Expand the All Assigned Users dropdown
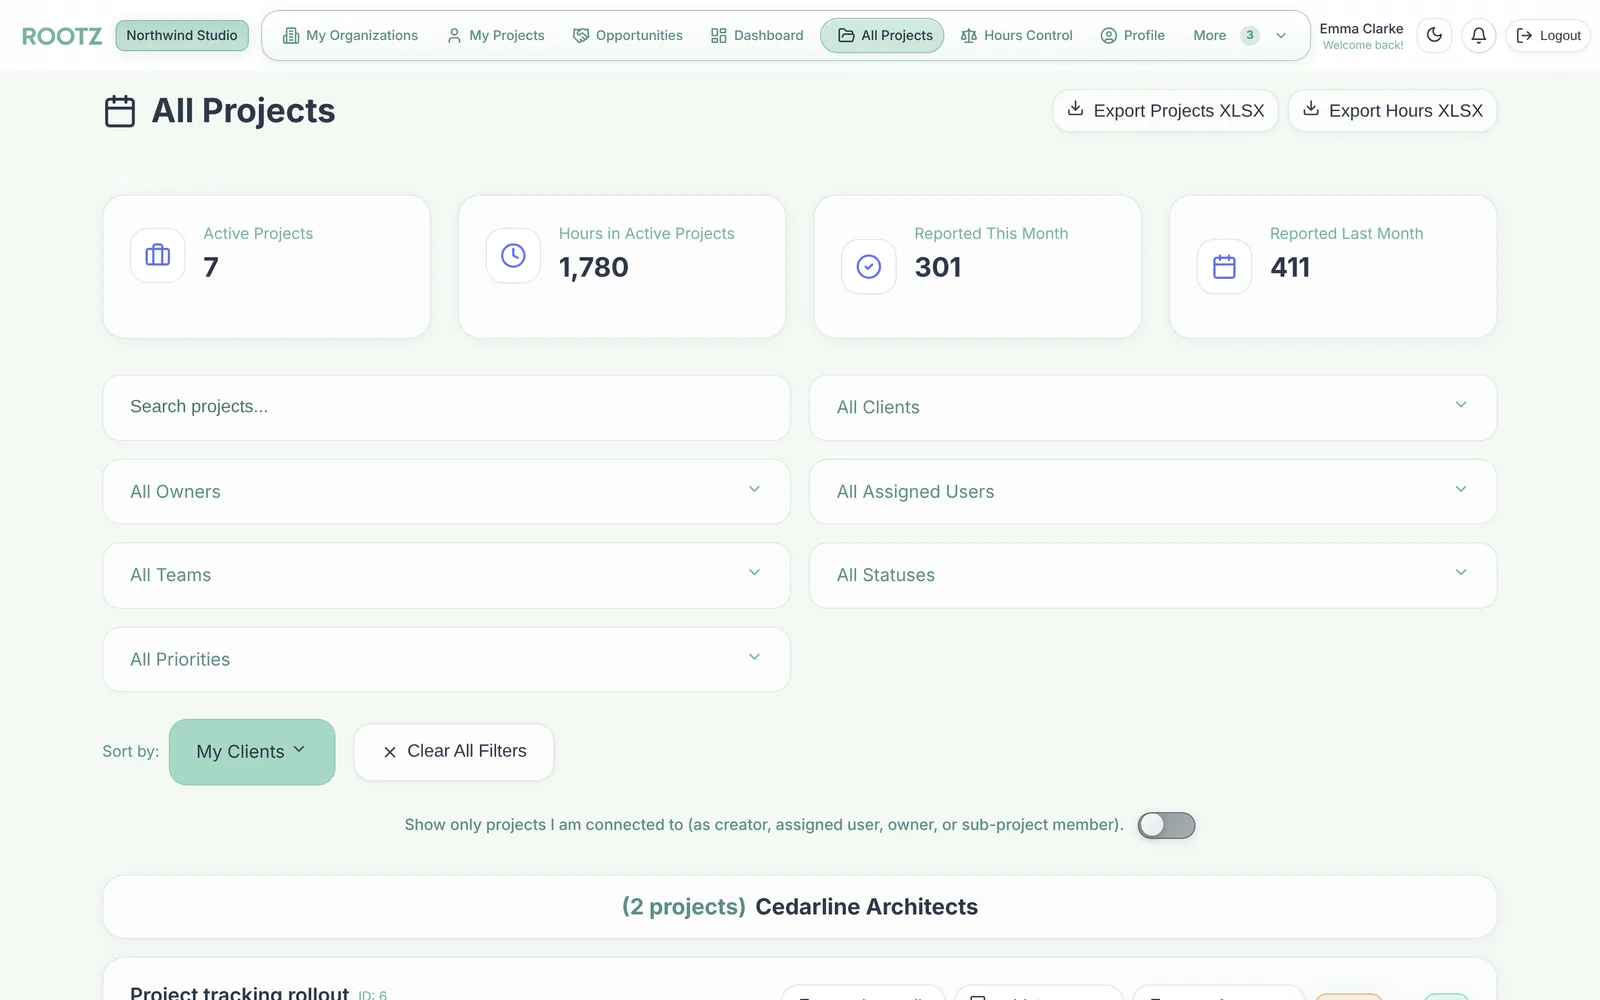1600x1000 pixels. coord(1152,491)
